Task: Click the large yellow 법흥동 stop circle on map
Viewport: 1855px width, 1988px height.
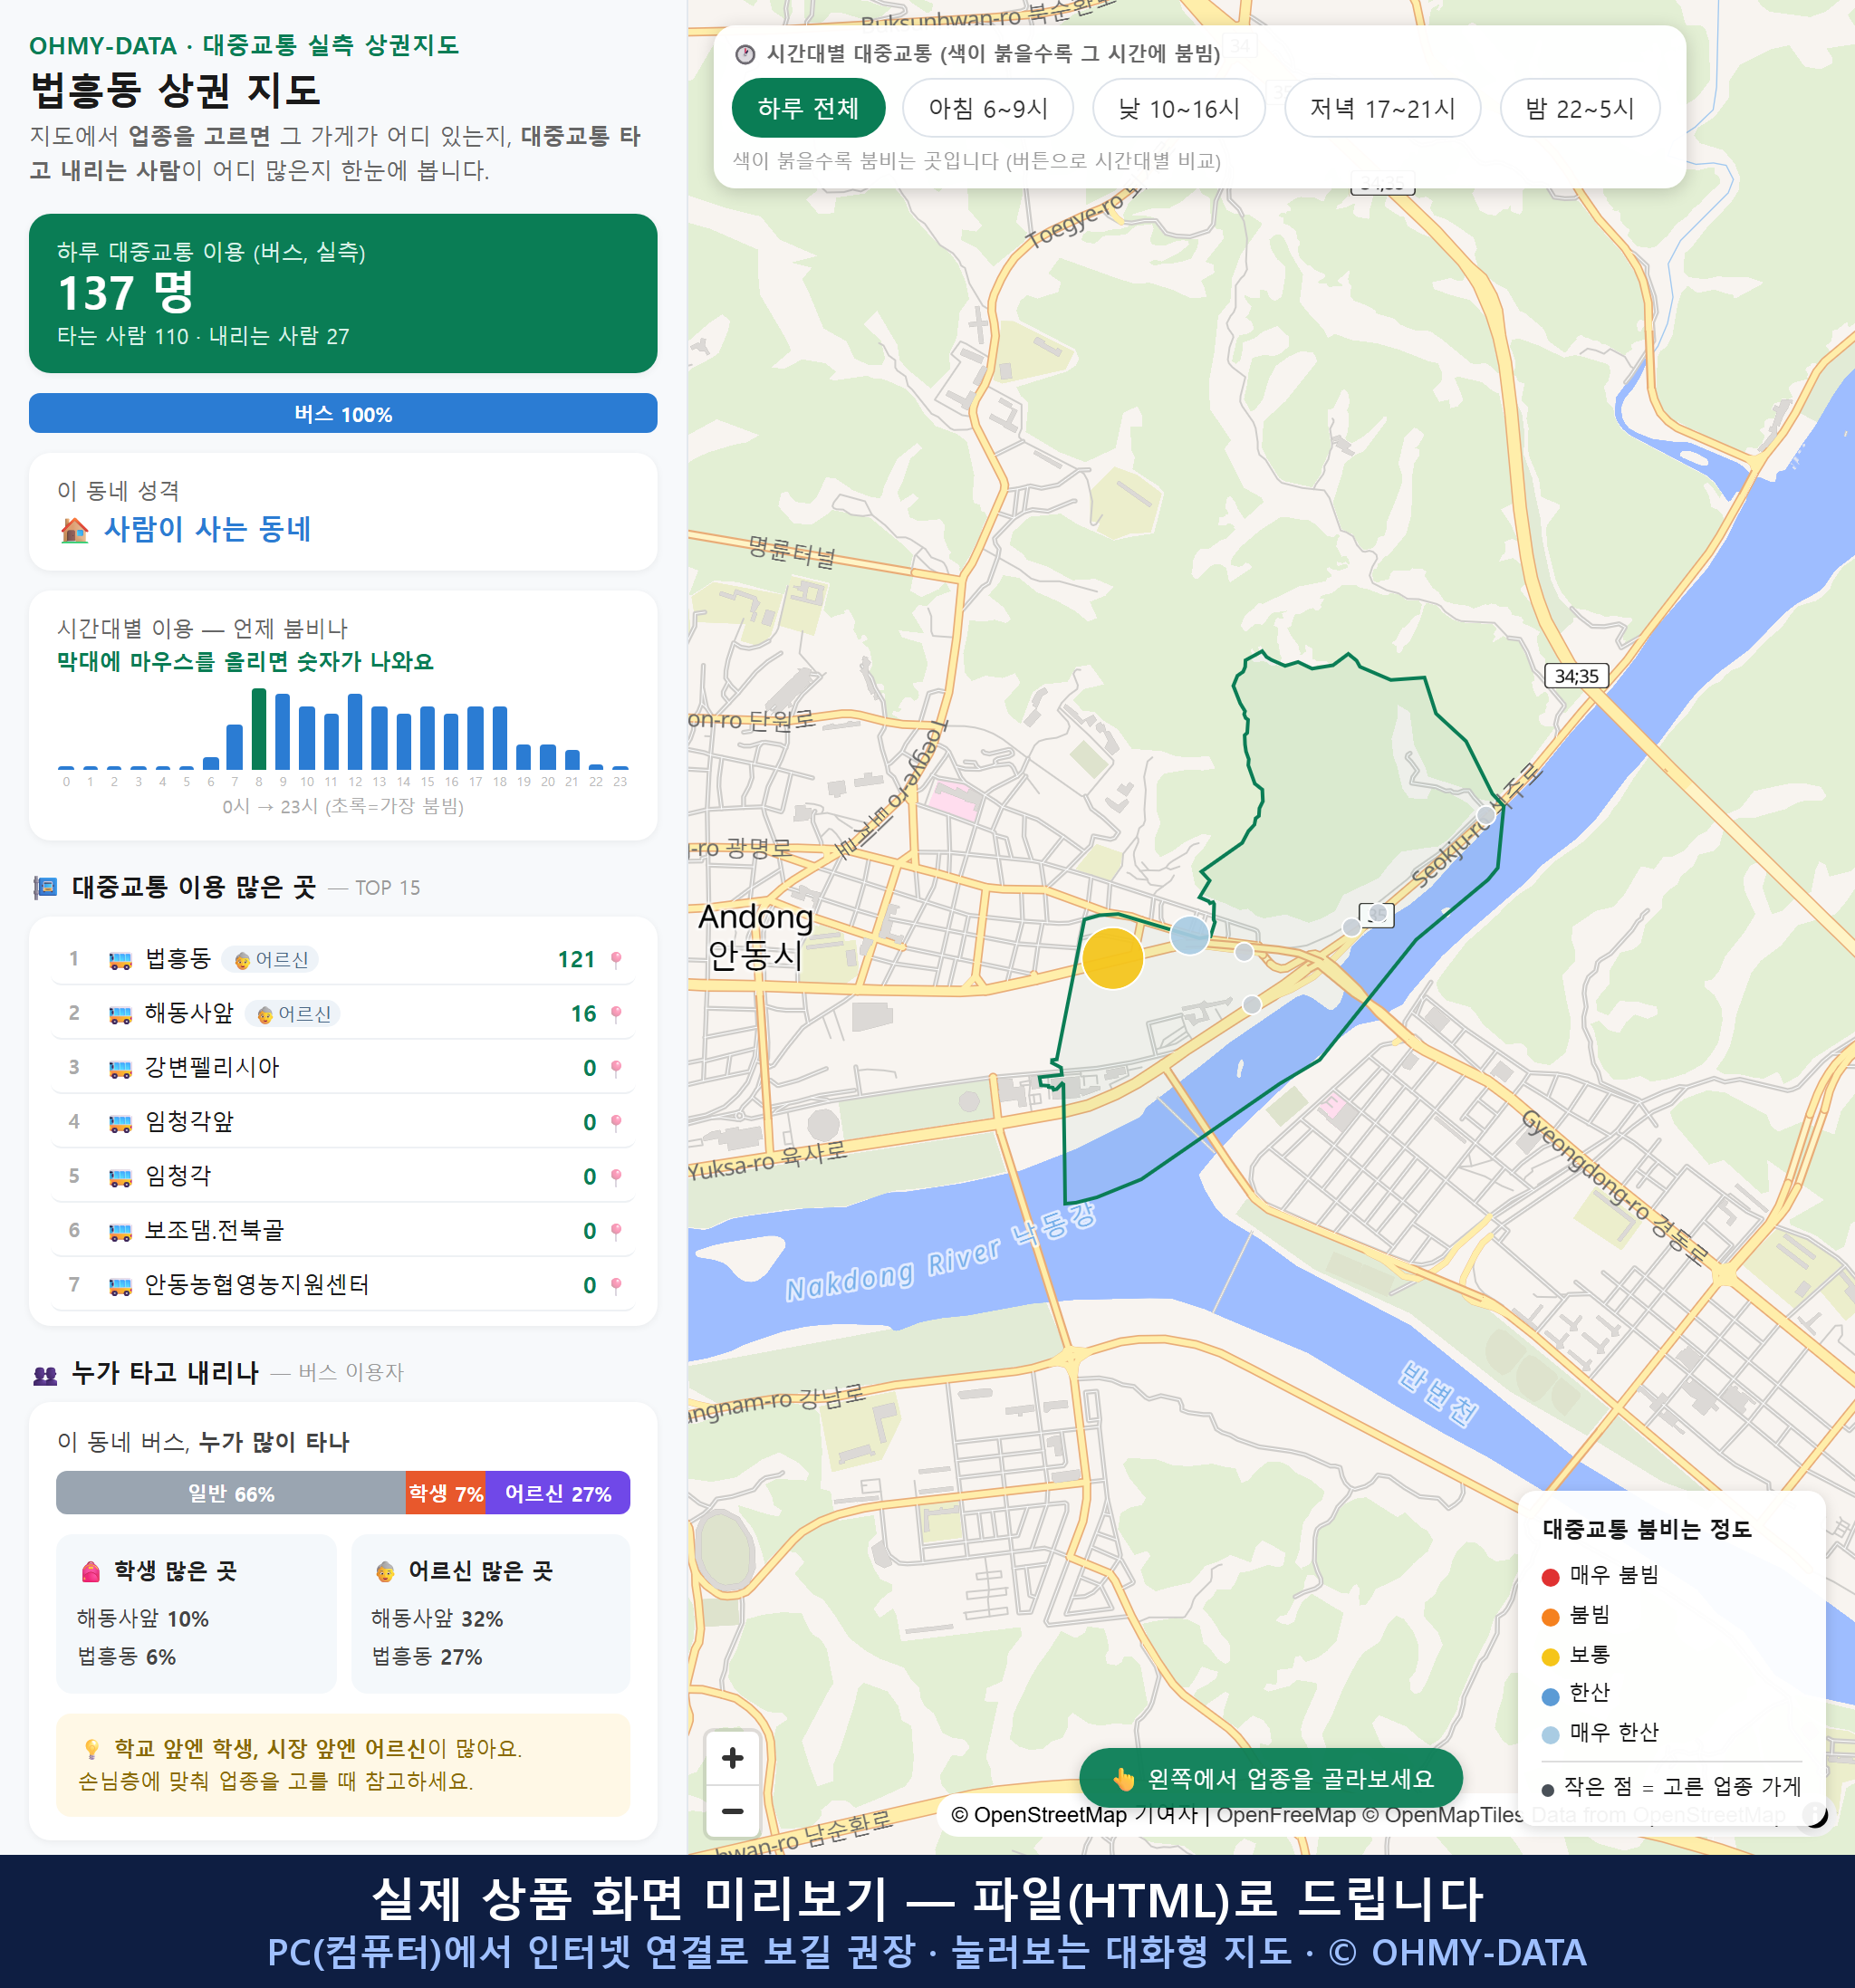Action: point(1112,958)
